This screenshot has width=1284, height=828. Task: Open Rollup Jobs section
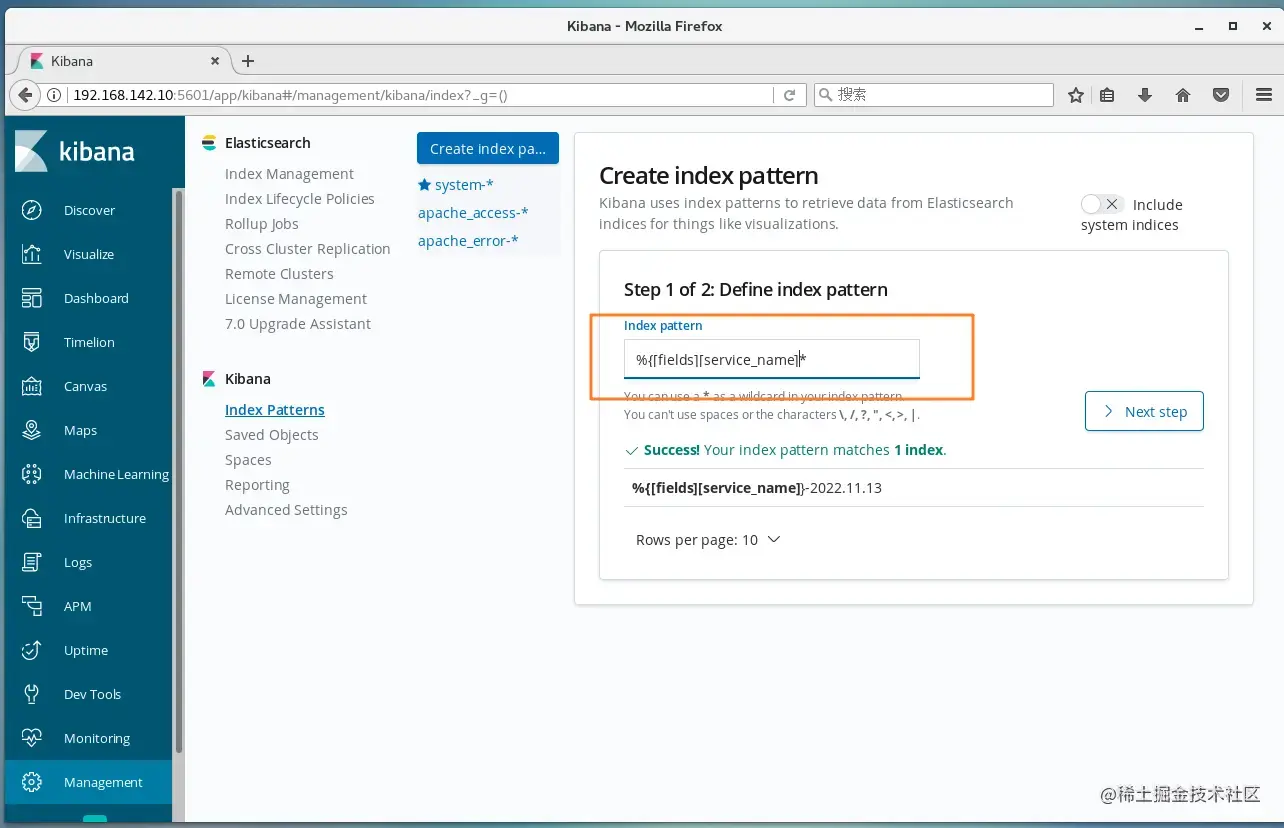(262, 224)
